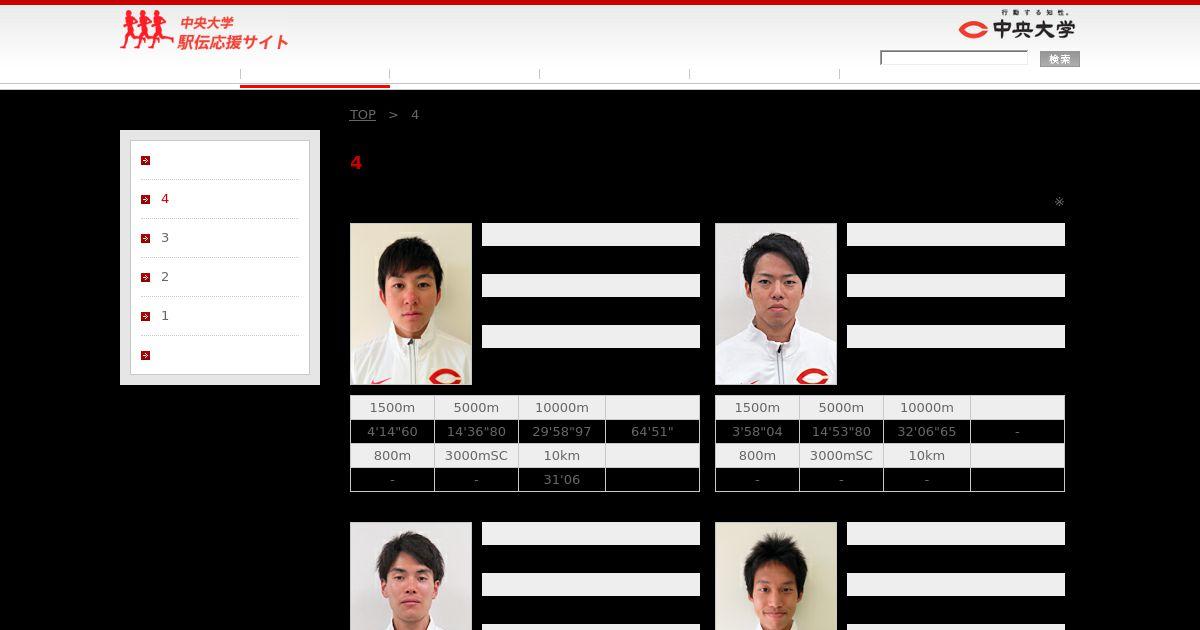Screen dimensions: 1200x630
Task: Click 10000m header above 29'58"97
Action: point(562,408)
